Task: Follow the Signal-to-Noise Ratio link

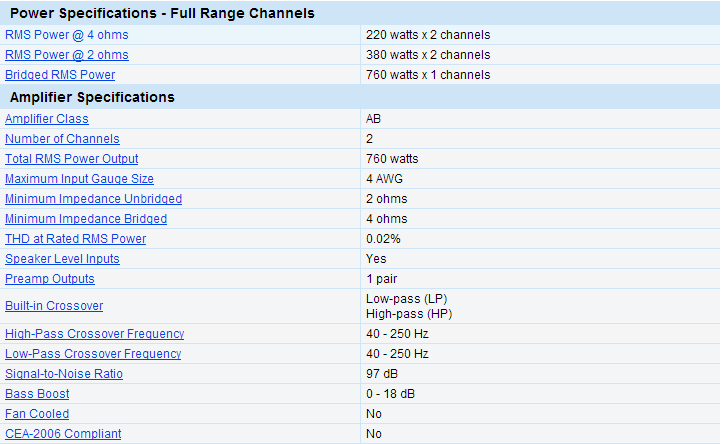Action: click(64, 374)
